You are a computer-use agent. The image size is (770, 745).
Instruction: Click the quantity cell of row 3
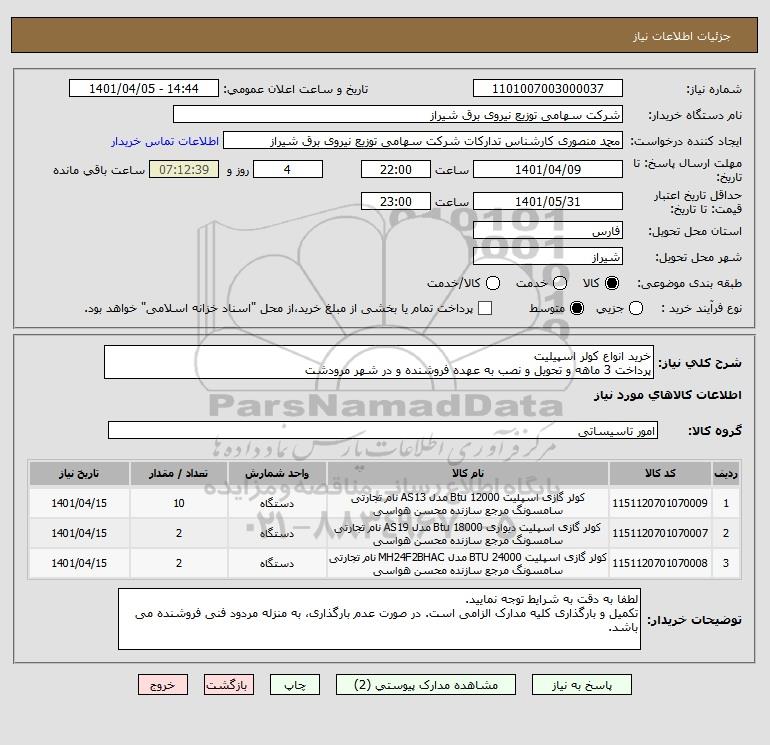pos(179,563)
